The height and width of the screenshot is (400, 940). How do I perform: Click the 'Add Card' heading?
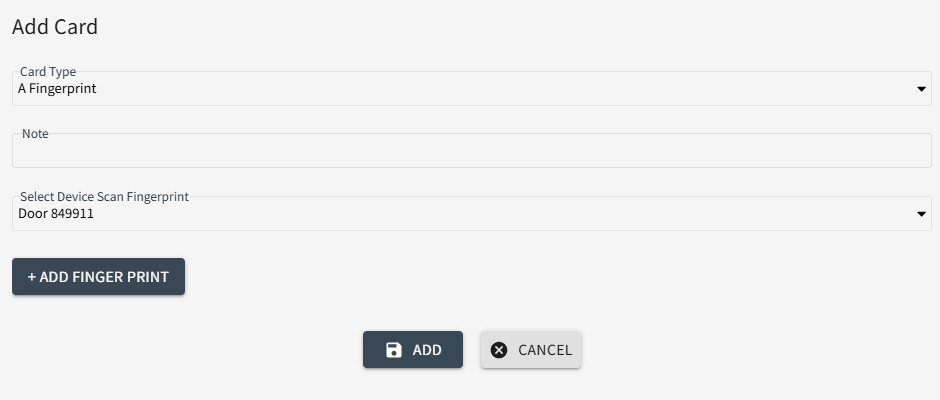(x=55, y=27)
